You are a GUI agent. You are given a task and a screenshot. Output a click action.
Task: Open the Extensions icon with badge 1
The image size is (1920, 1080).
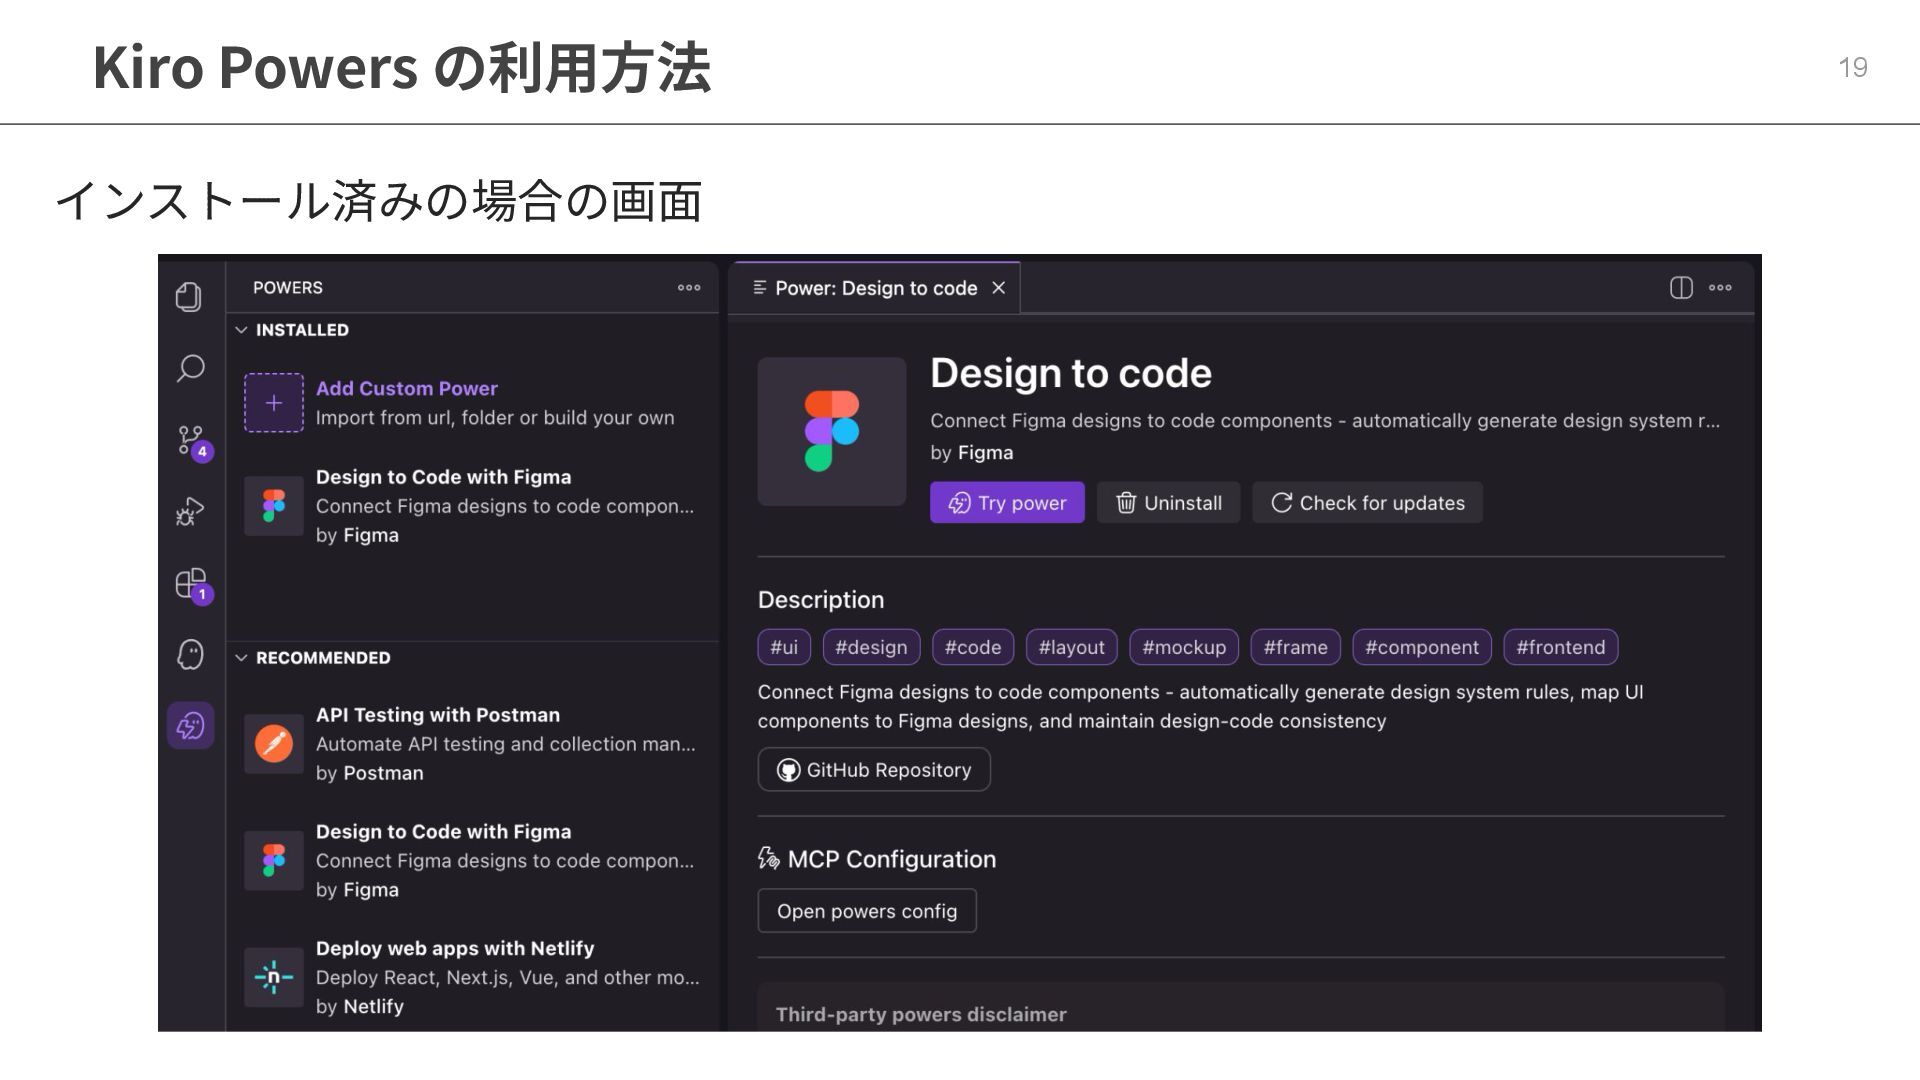pyautogui.click(x=190, y=584)
